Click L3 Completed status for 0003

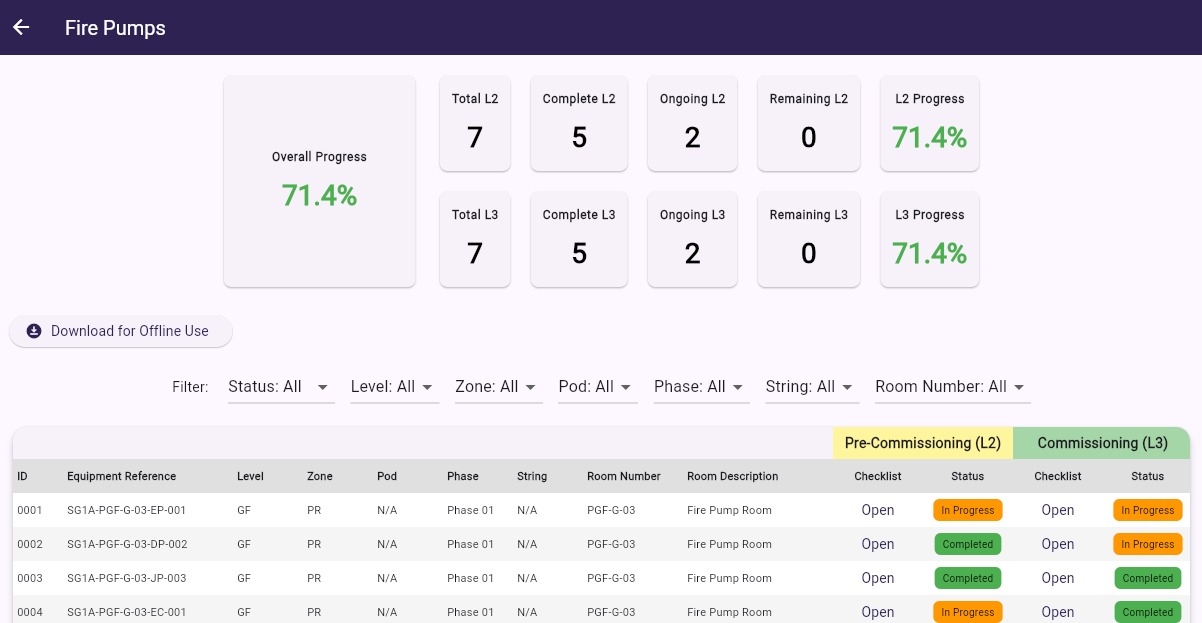pos(1148,578)
